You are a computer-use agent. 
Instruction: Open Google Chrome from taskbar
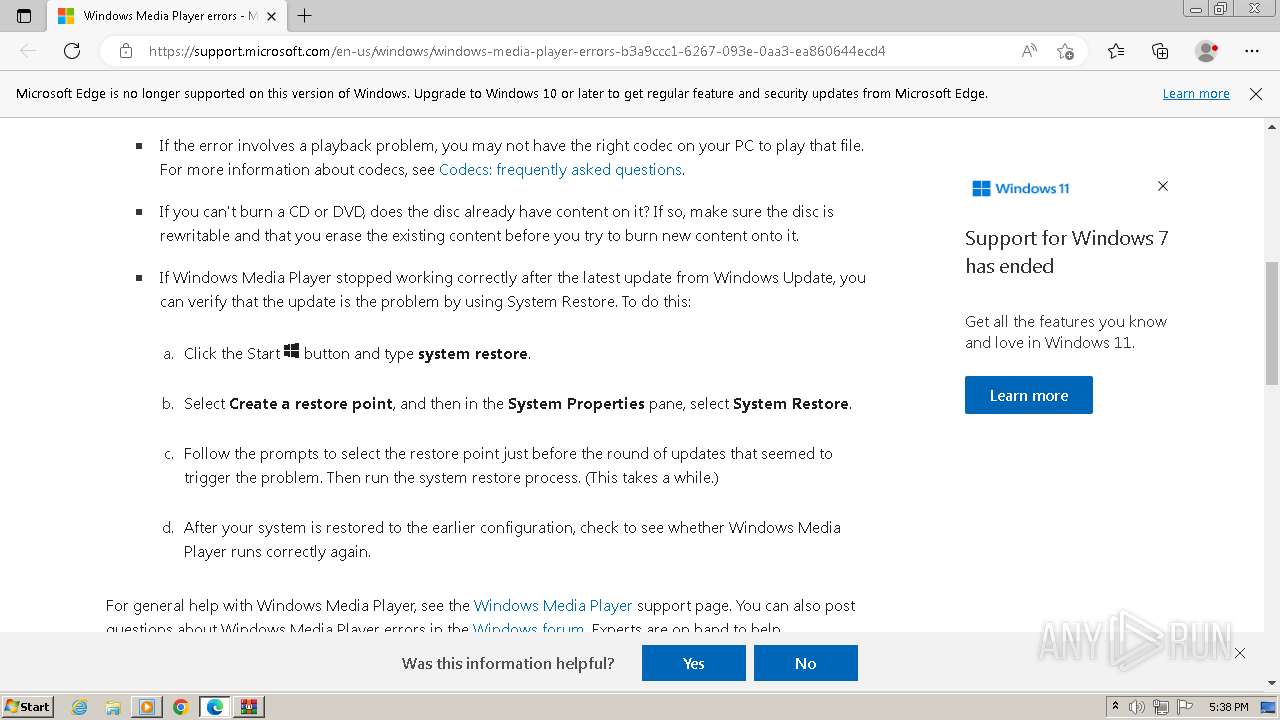[x=181, y=707]
